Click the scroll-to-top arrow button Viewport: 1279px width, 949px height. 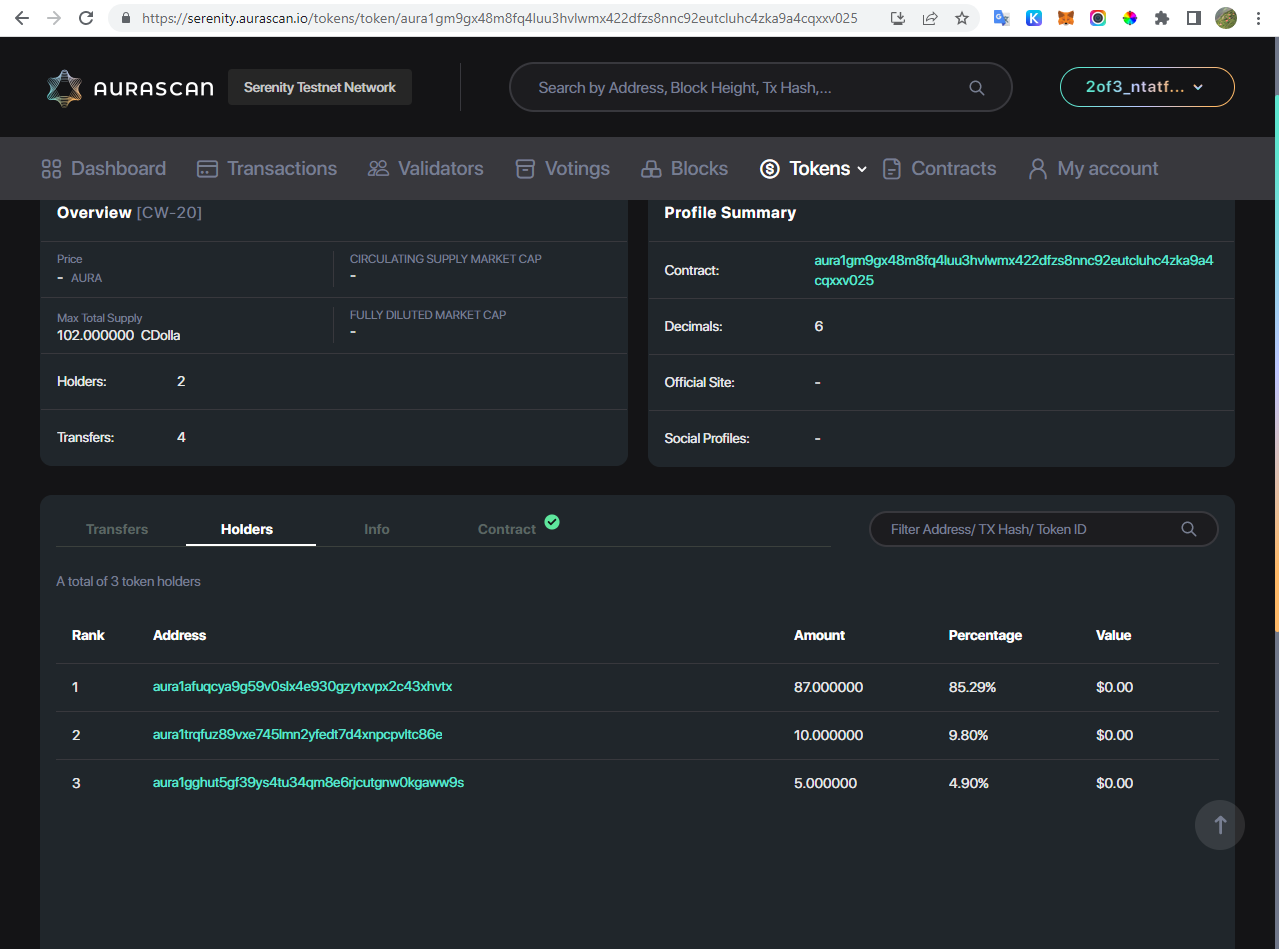(x=1220, y=825)
